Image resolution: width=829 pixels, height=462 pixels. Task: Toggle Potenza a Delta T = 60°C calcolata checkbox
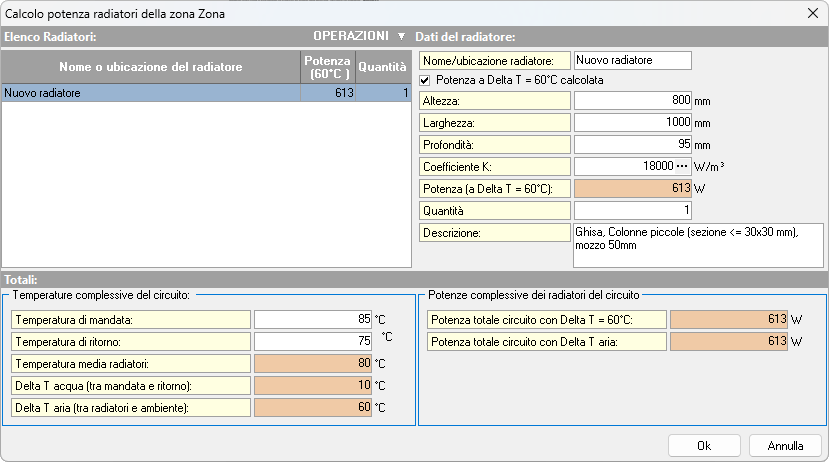[425, 80]
